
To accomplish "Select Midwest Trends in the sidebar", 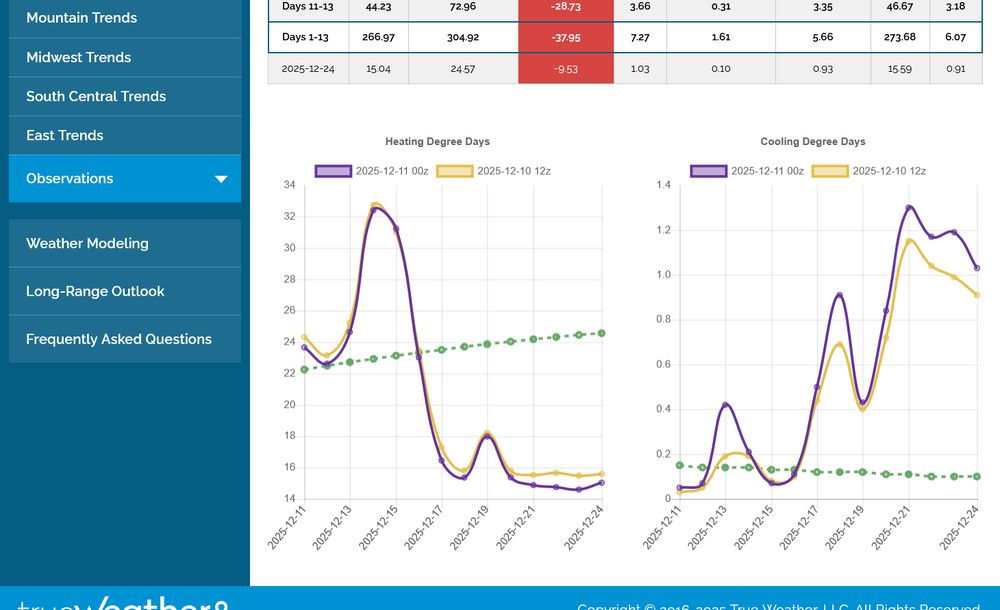I will (x=78, y=58).
